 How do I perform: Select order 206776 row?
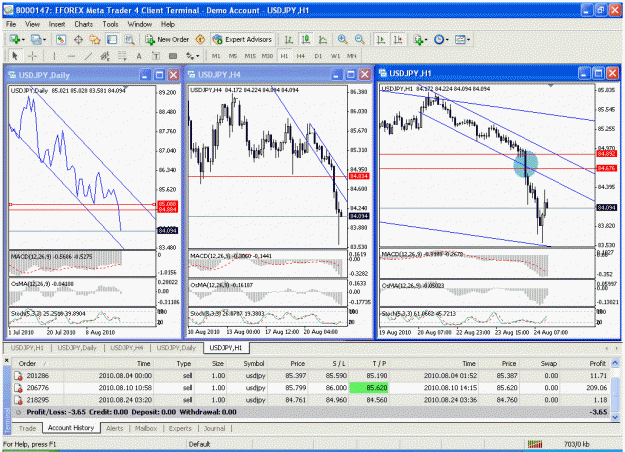[311, 388]
